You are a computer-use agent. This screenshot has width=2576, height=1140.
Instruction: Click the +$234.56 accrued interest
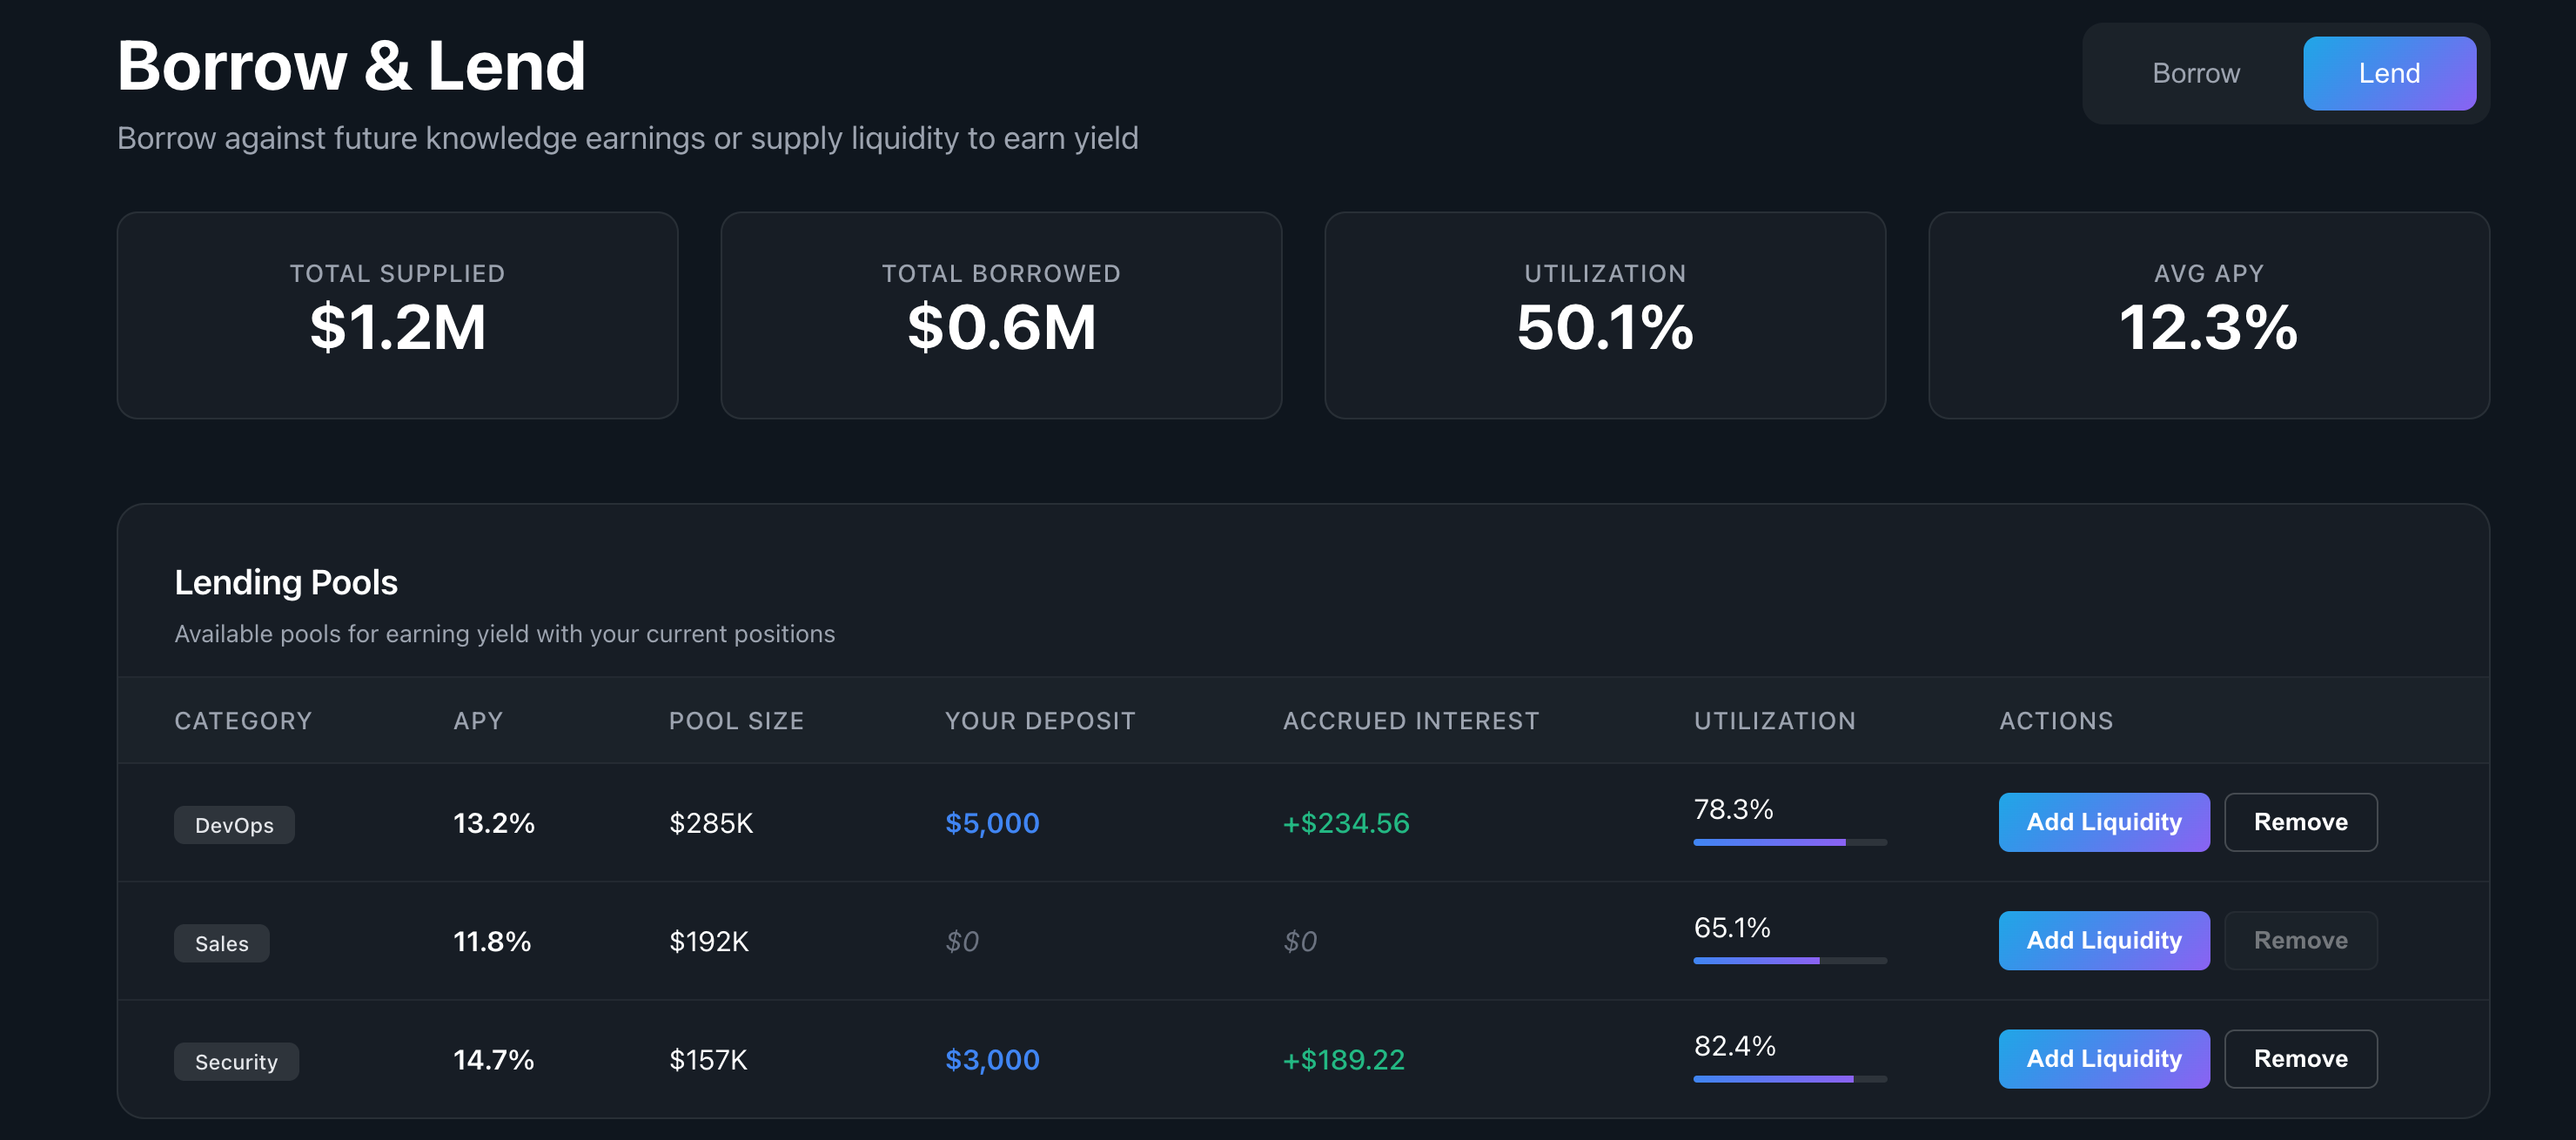[1346, 823]
